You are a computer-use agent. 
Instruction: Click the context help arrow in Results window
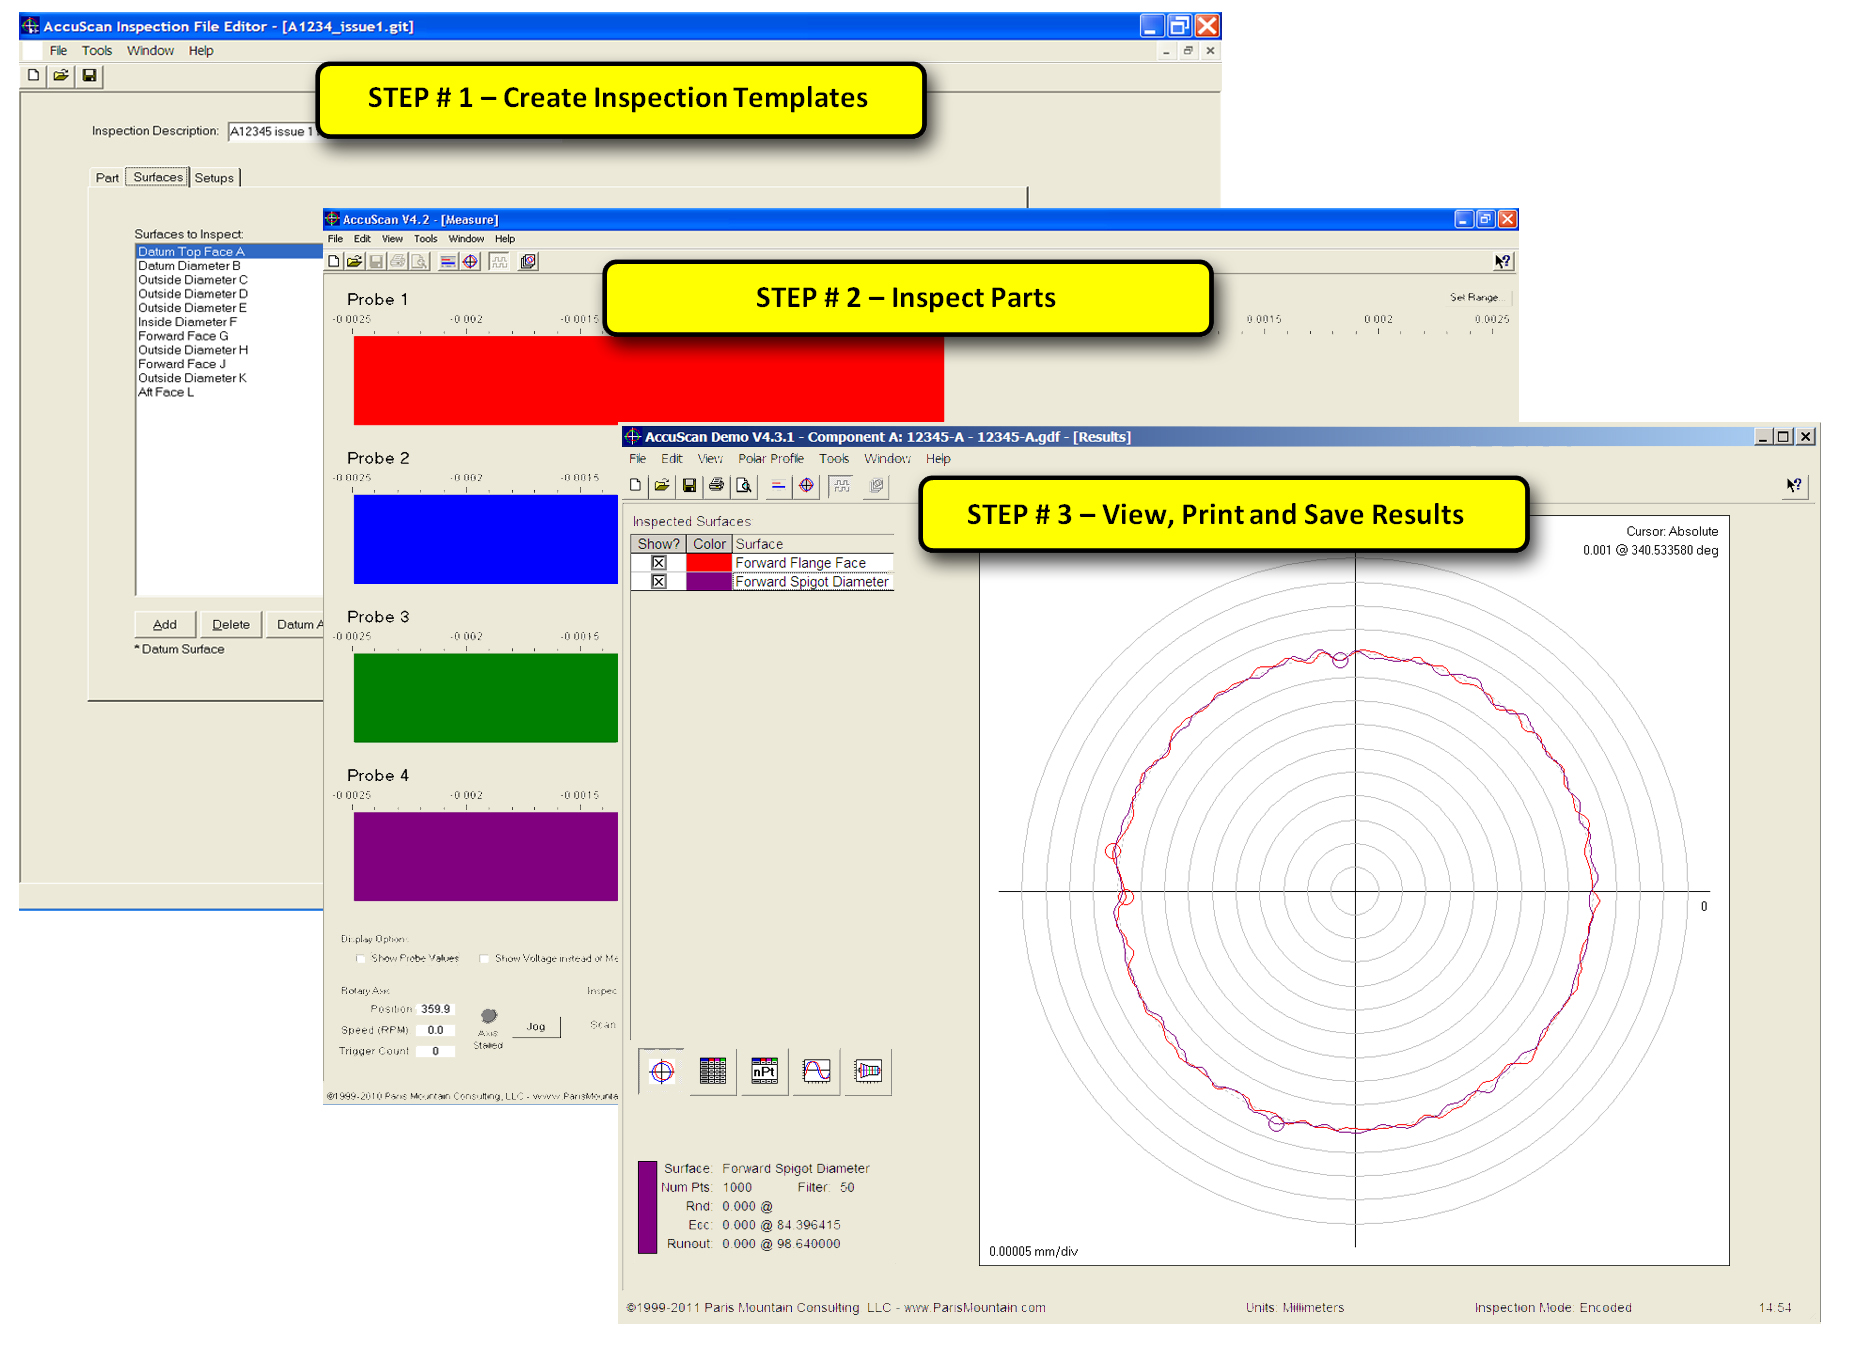(x=1795, y=486)
